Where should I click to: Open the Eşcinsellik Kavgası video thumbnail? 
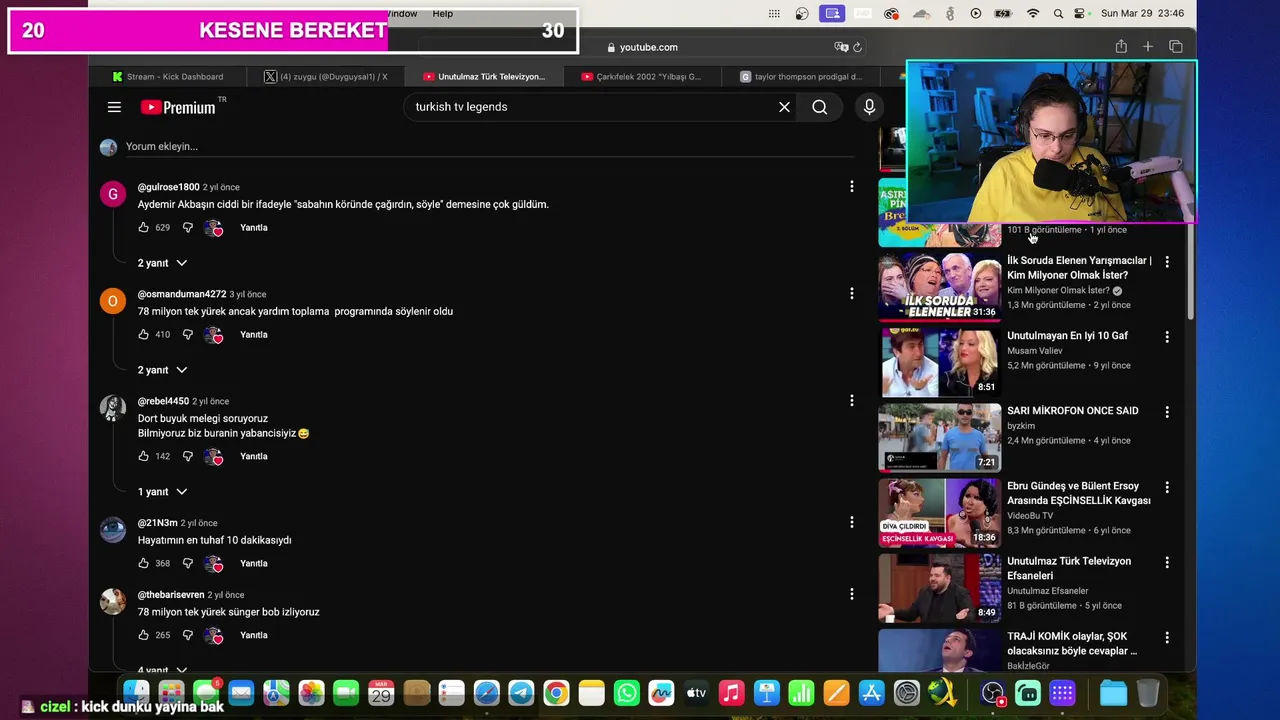[x=939, y=512]
